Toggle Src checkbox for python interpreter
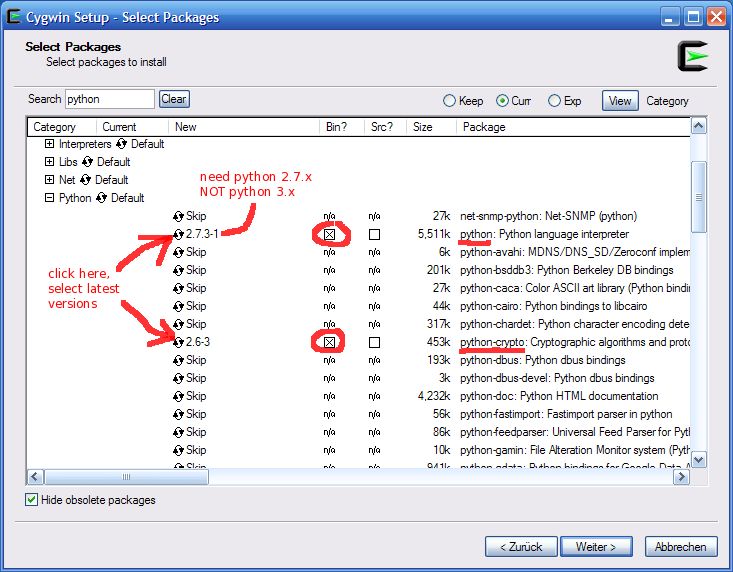733x572 pixels. coord(374,235)
